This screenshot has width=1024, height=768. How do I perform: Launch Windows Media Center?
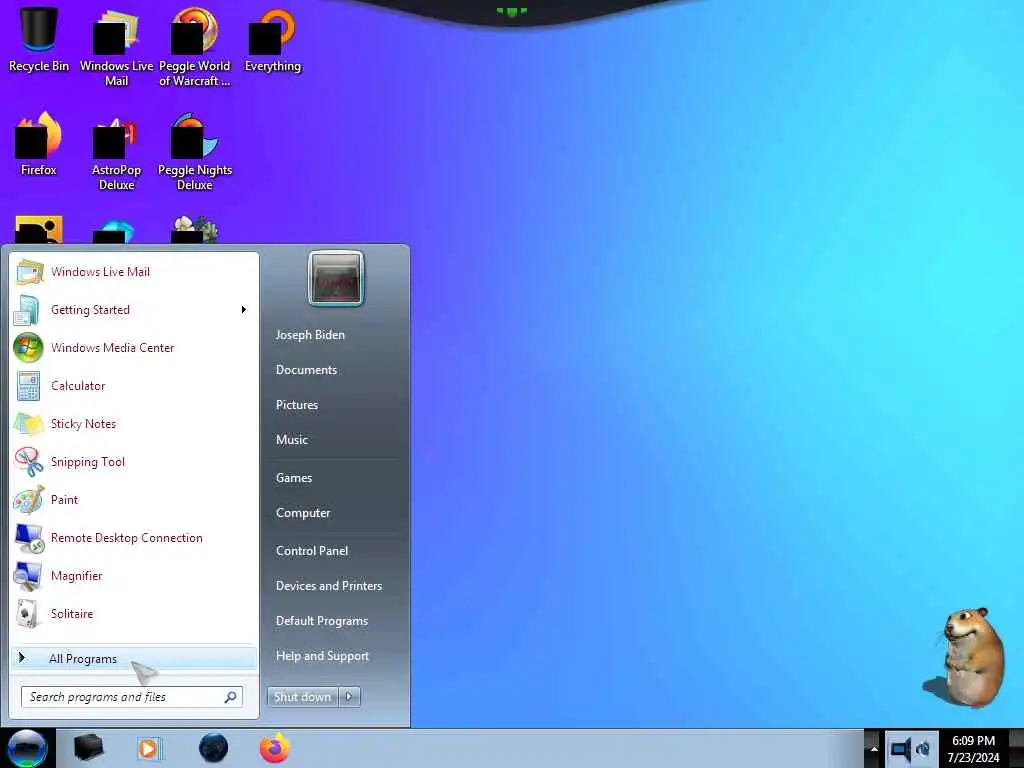134,347
